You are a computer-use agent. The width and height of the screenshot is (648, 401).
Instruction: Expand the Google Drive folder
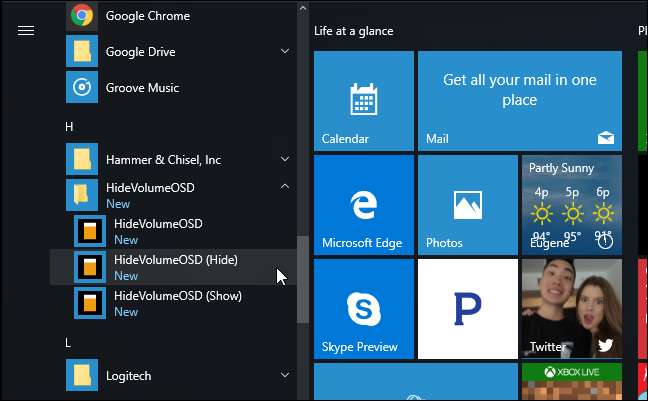point(285,52)
